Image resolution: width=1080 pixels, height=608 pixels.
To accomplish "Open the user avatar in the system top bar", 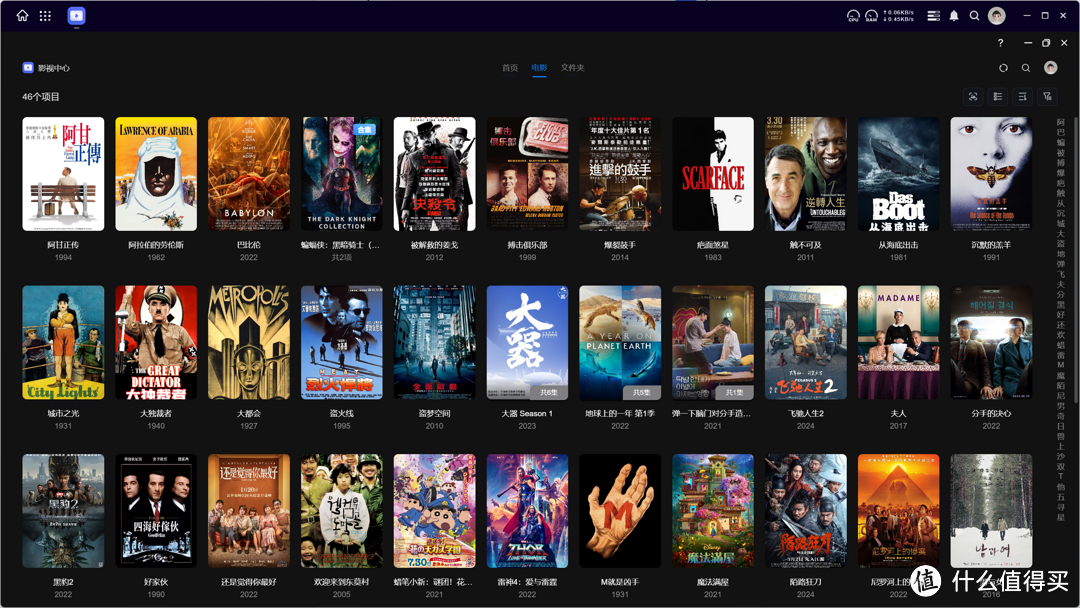I will point(997,15).
